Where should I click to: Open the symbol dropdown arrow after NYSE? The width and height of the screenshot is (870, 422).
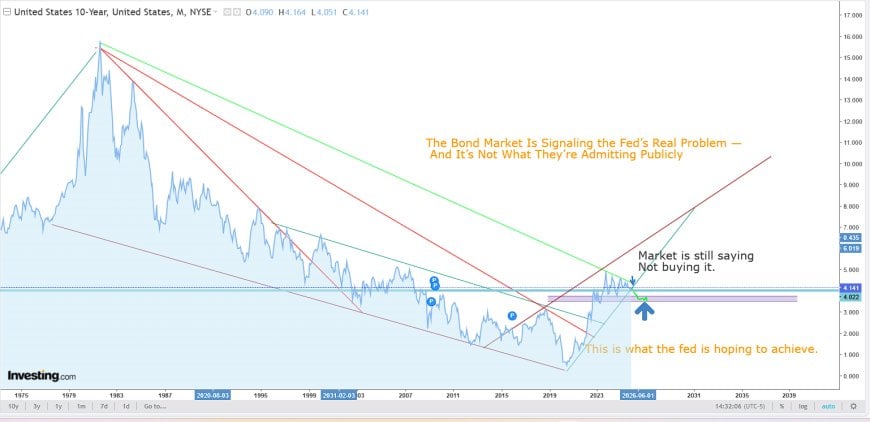coord(216,12)
